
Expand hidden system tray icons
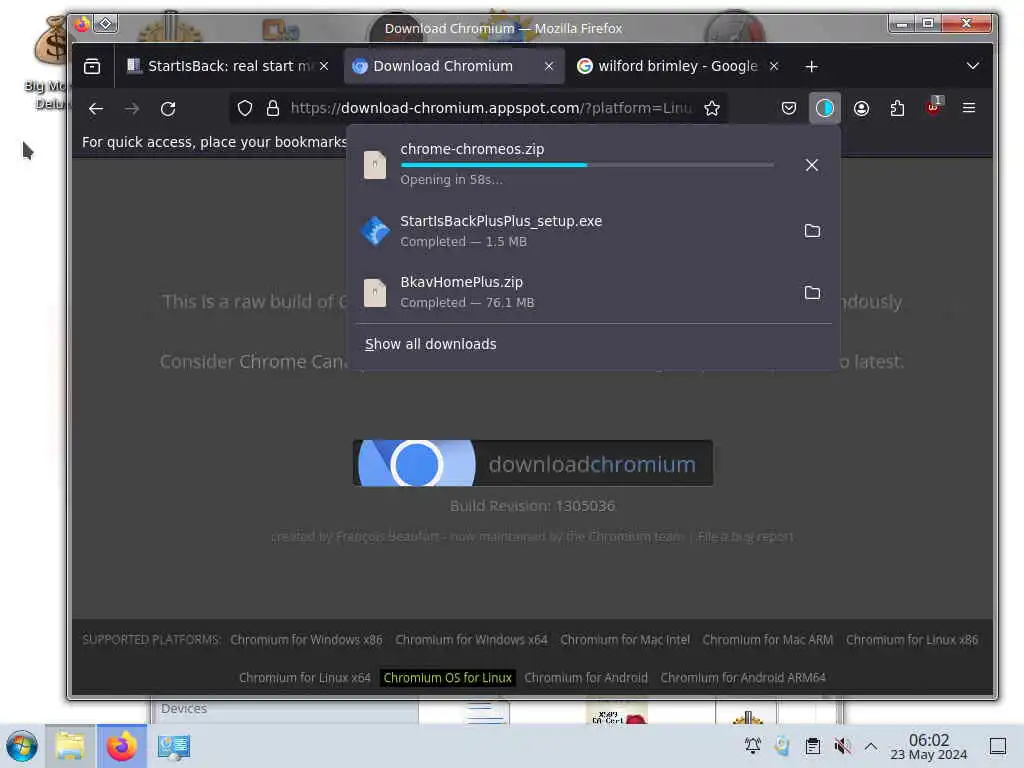click(871, 746)
